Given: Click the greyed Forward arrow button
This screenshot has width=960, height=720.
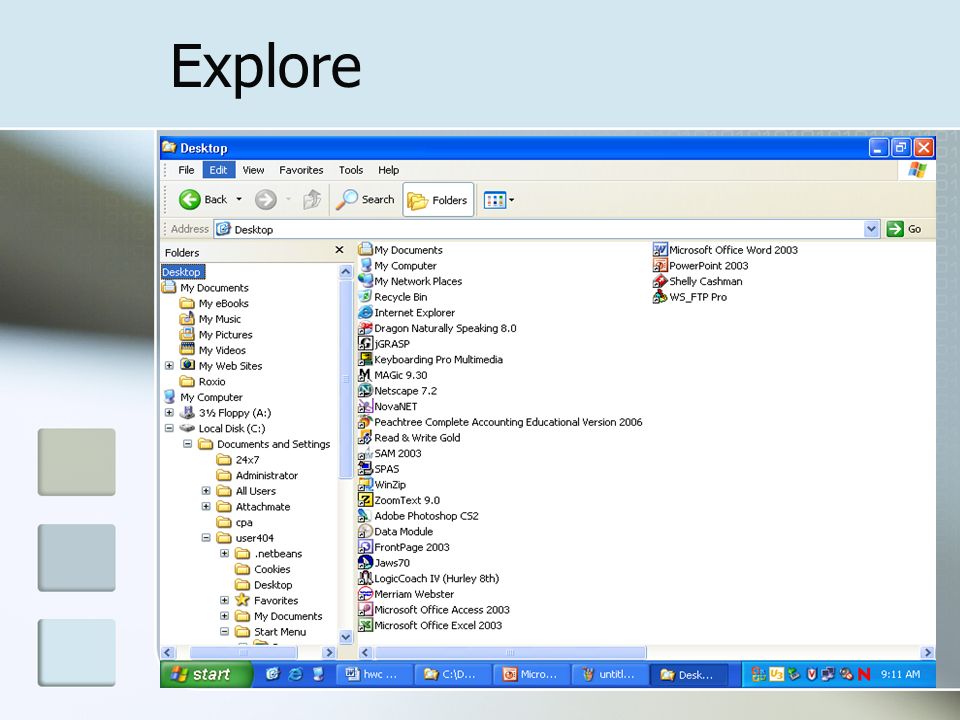Looking at the screenshot, I should coord(266,199).
